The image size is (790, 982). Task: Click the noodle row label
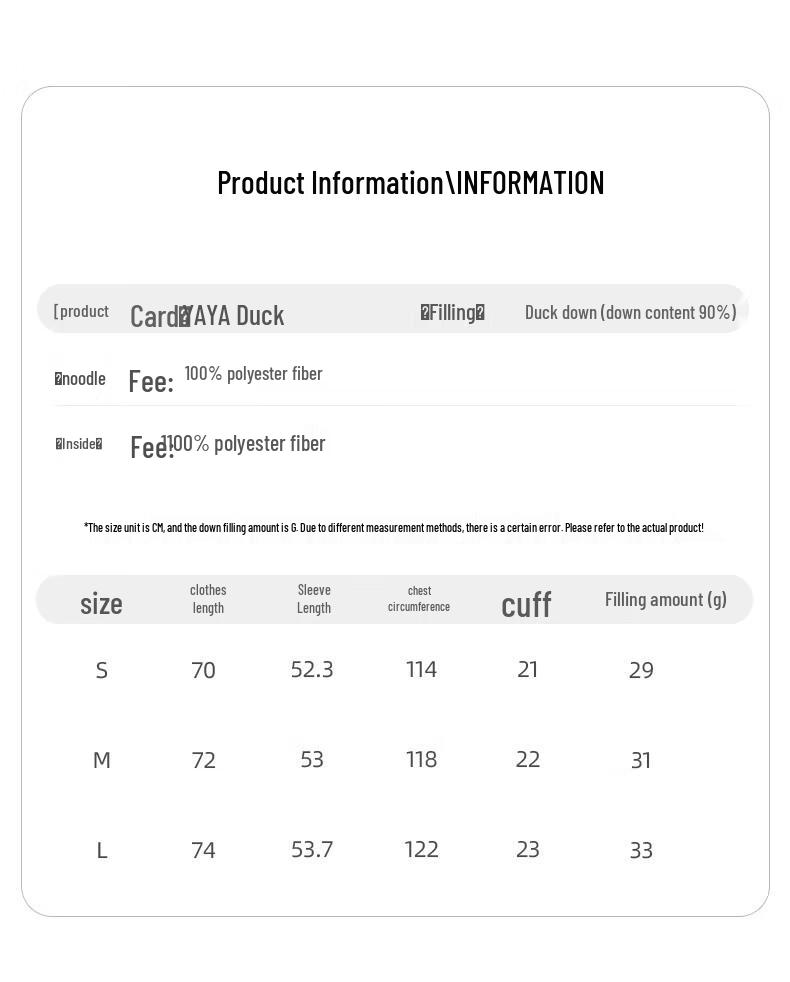[80, 379]
